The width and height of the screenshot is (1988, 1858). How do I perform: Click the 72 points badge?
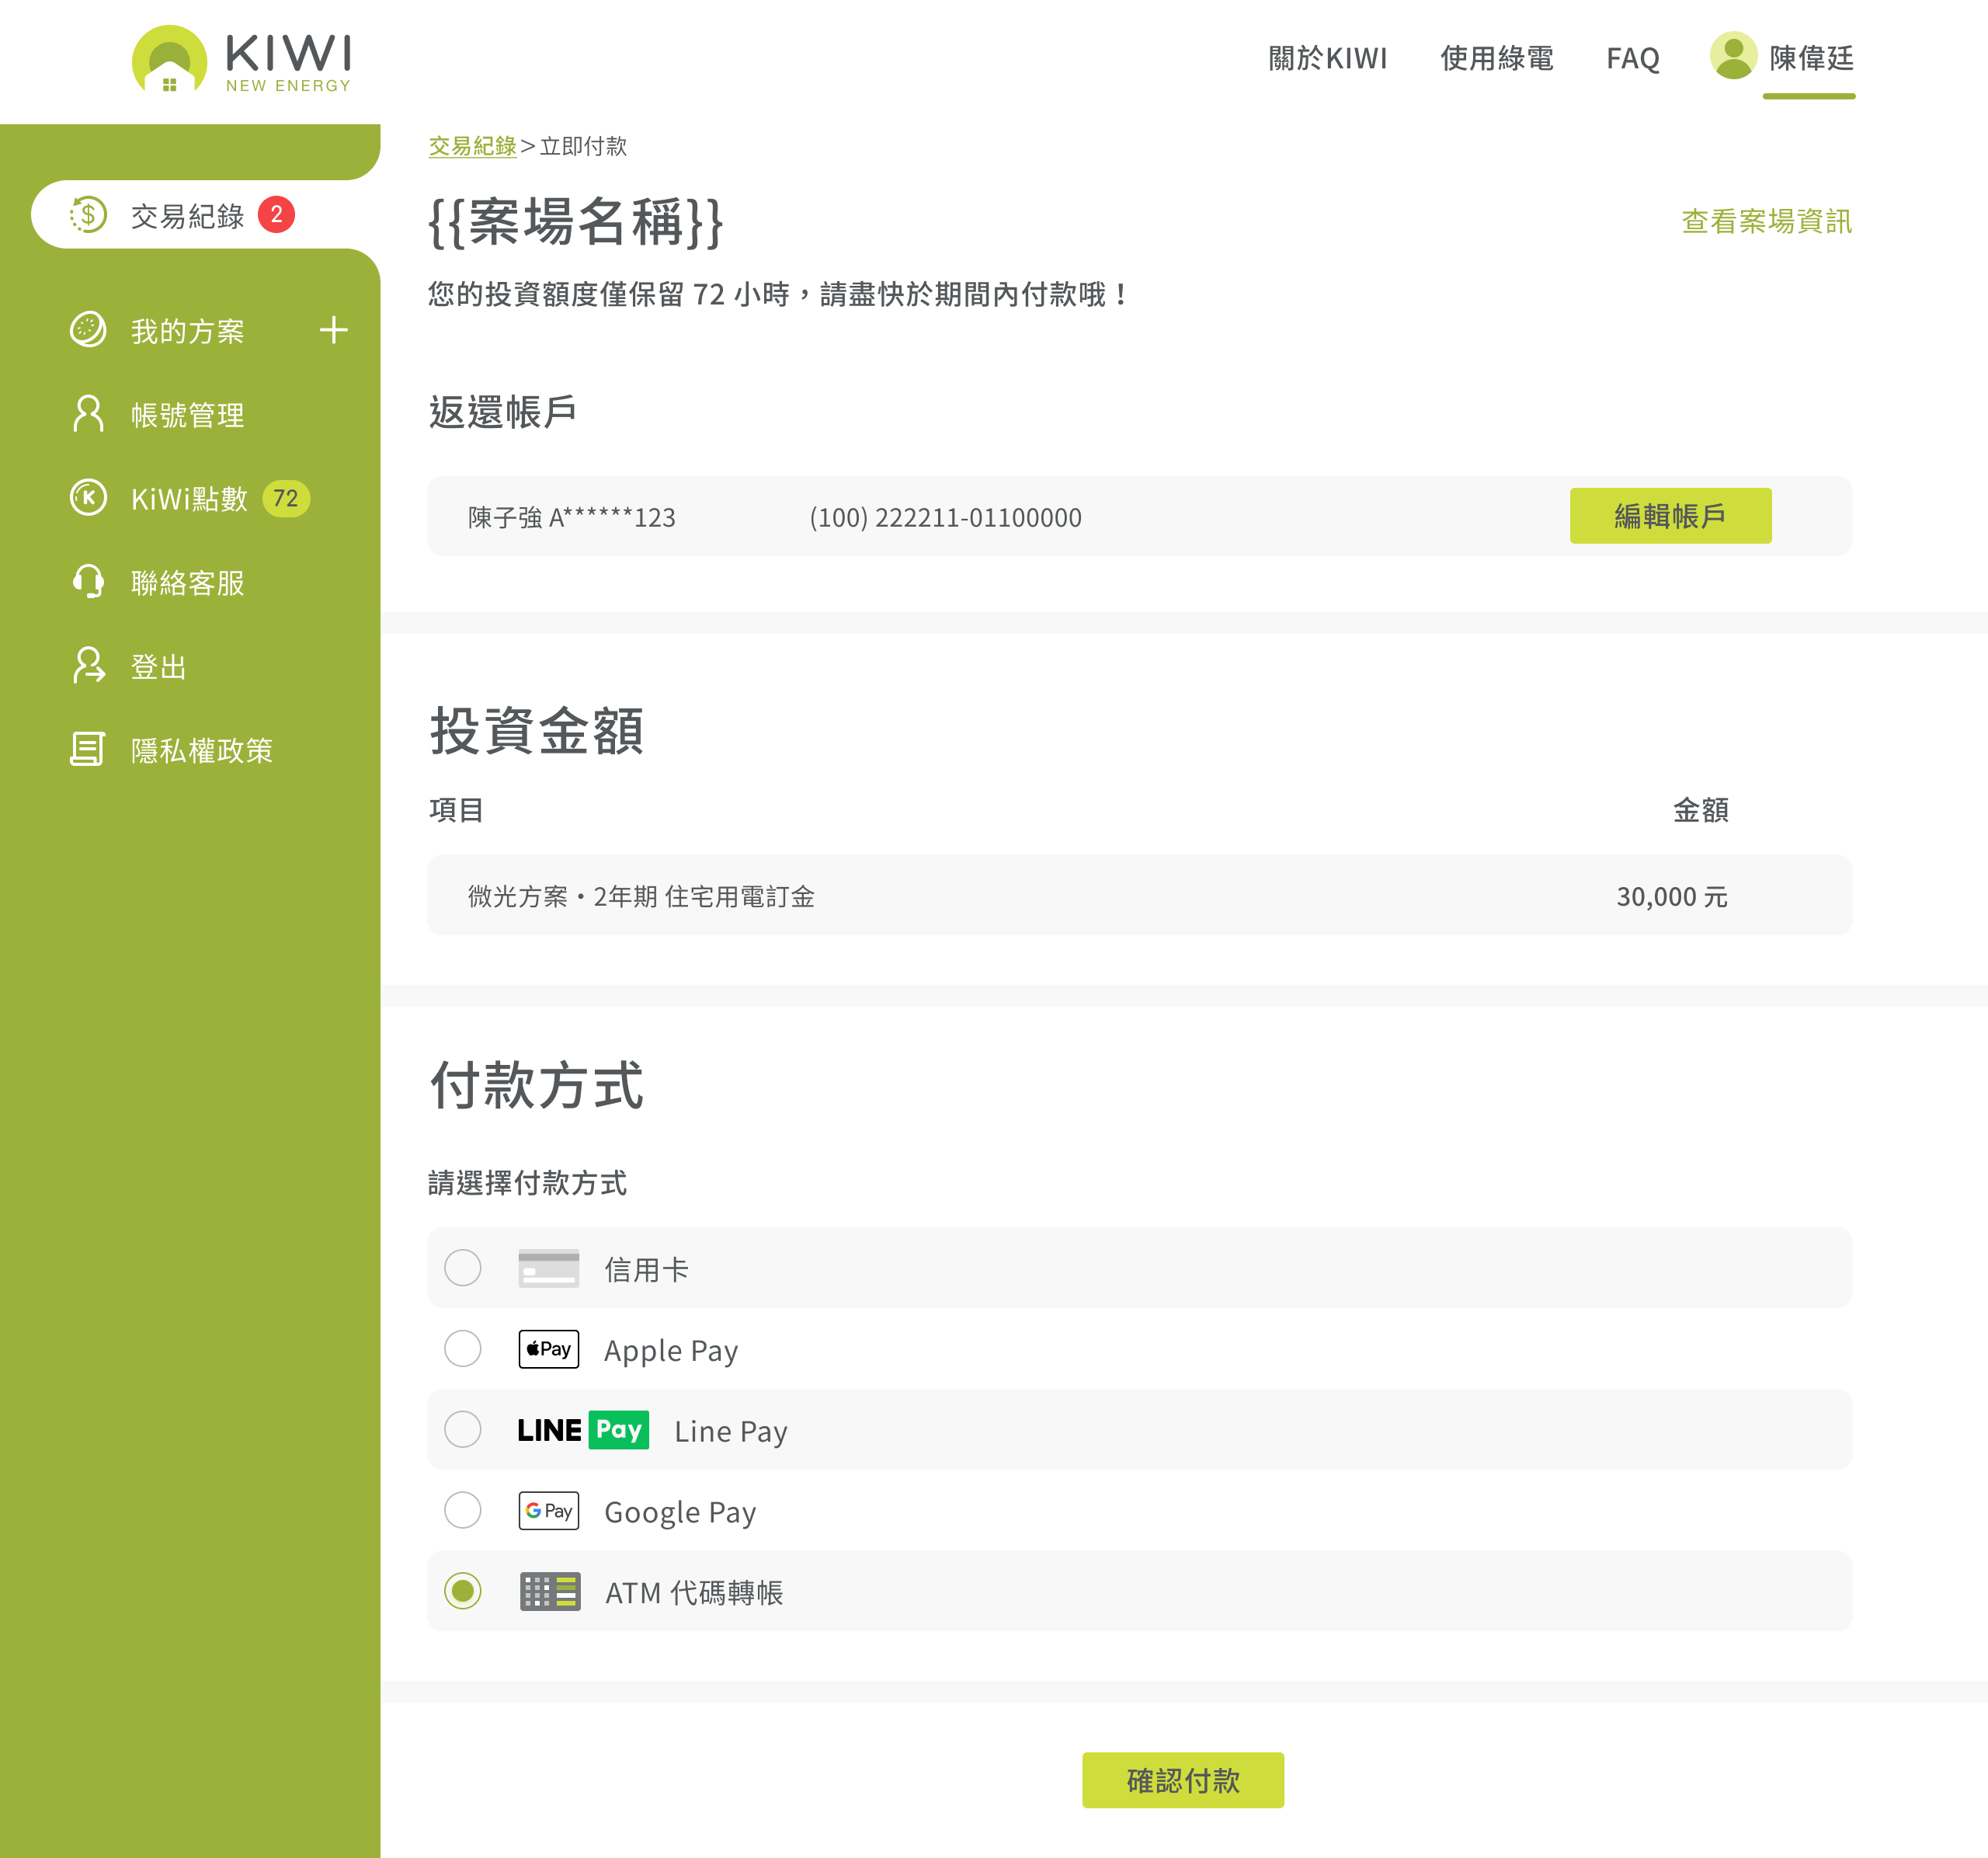click(286, 498)
